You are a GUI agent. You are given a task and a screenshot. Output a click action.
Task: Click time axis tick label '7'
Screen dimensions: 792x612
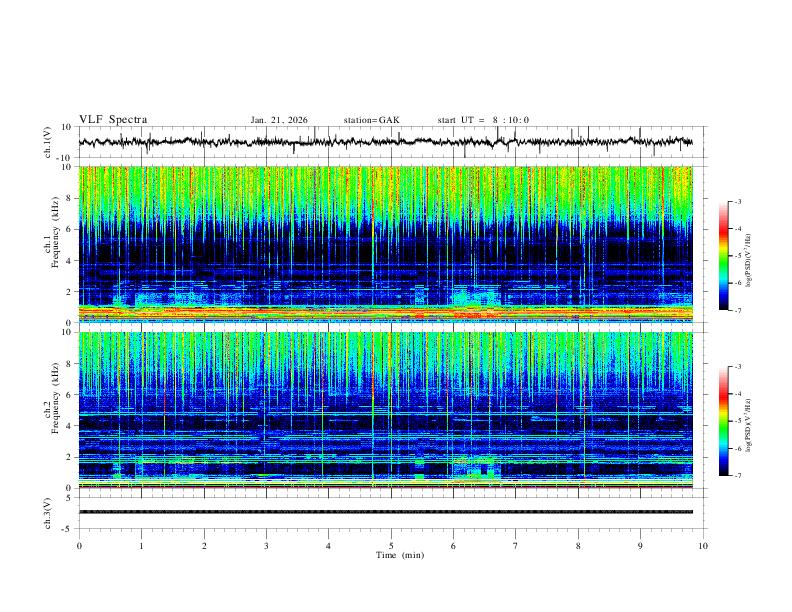(x=516, y=546)
